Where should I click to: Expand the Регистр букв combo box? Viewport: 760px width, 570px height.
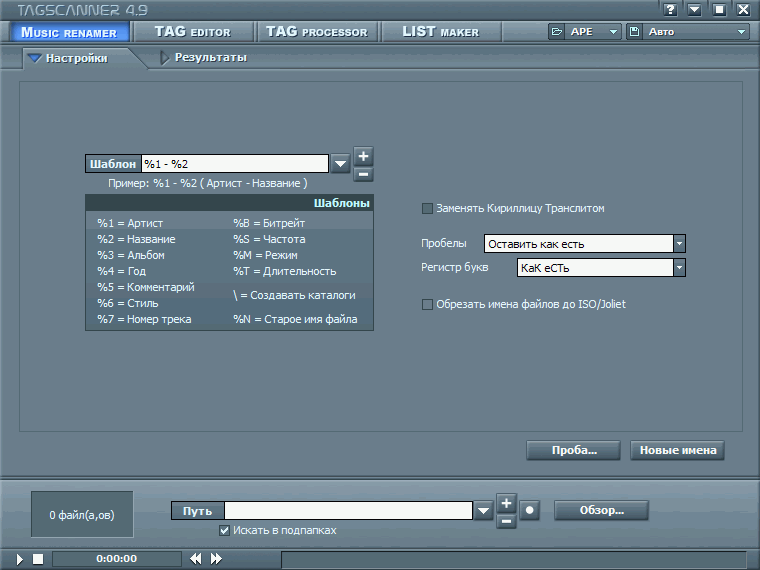click(679, 268)
